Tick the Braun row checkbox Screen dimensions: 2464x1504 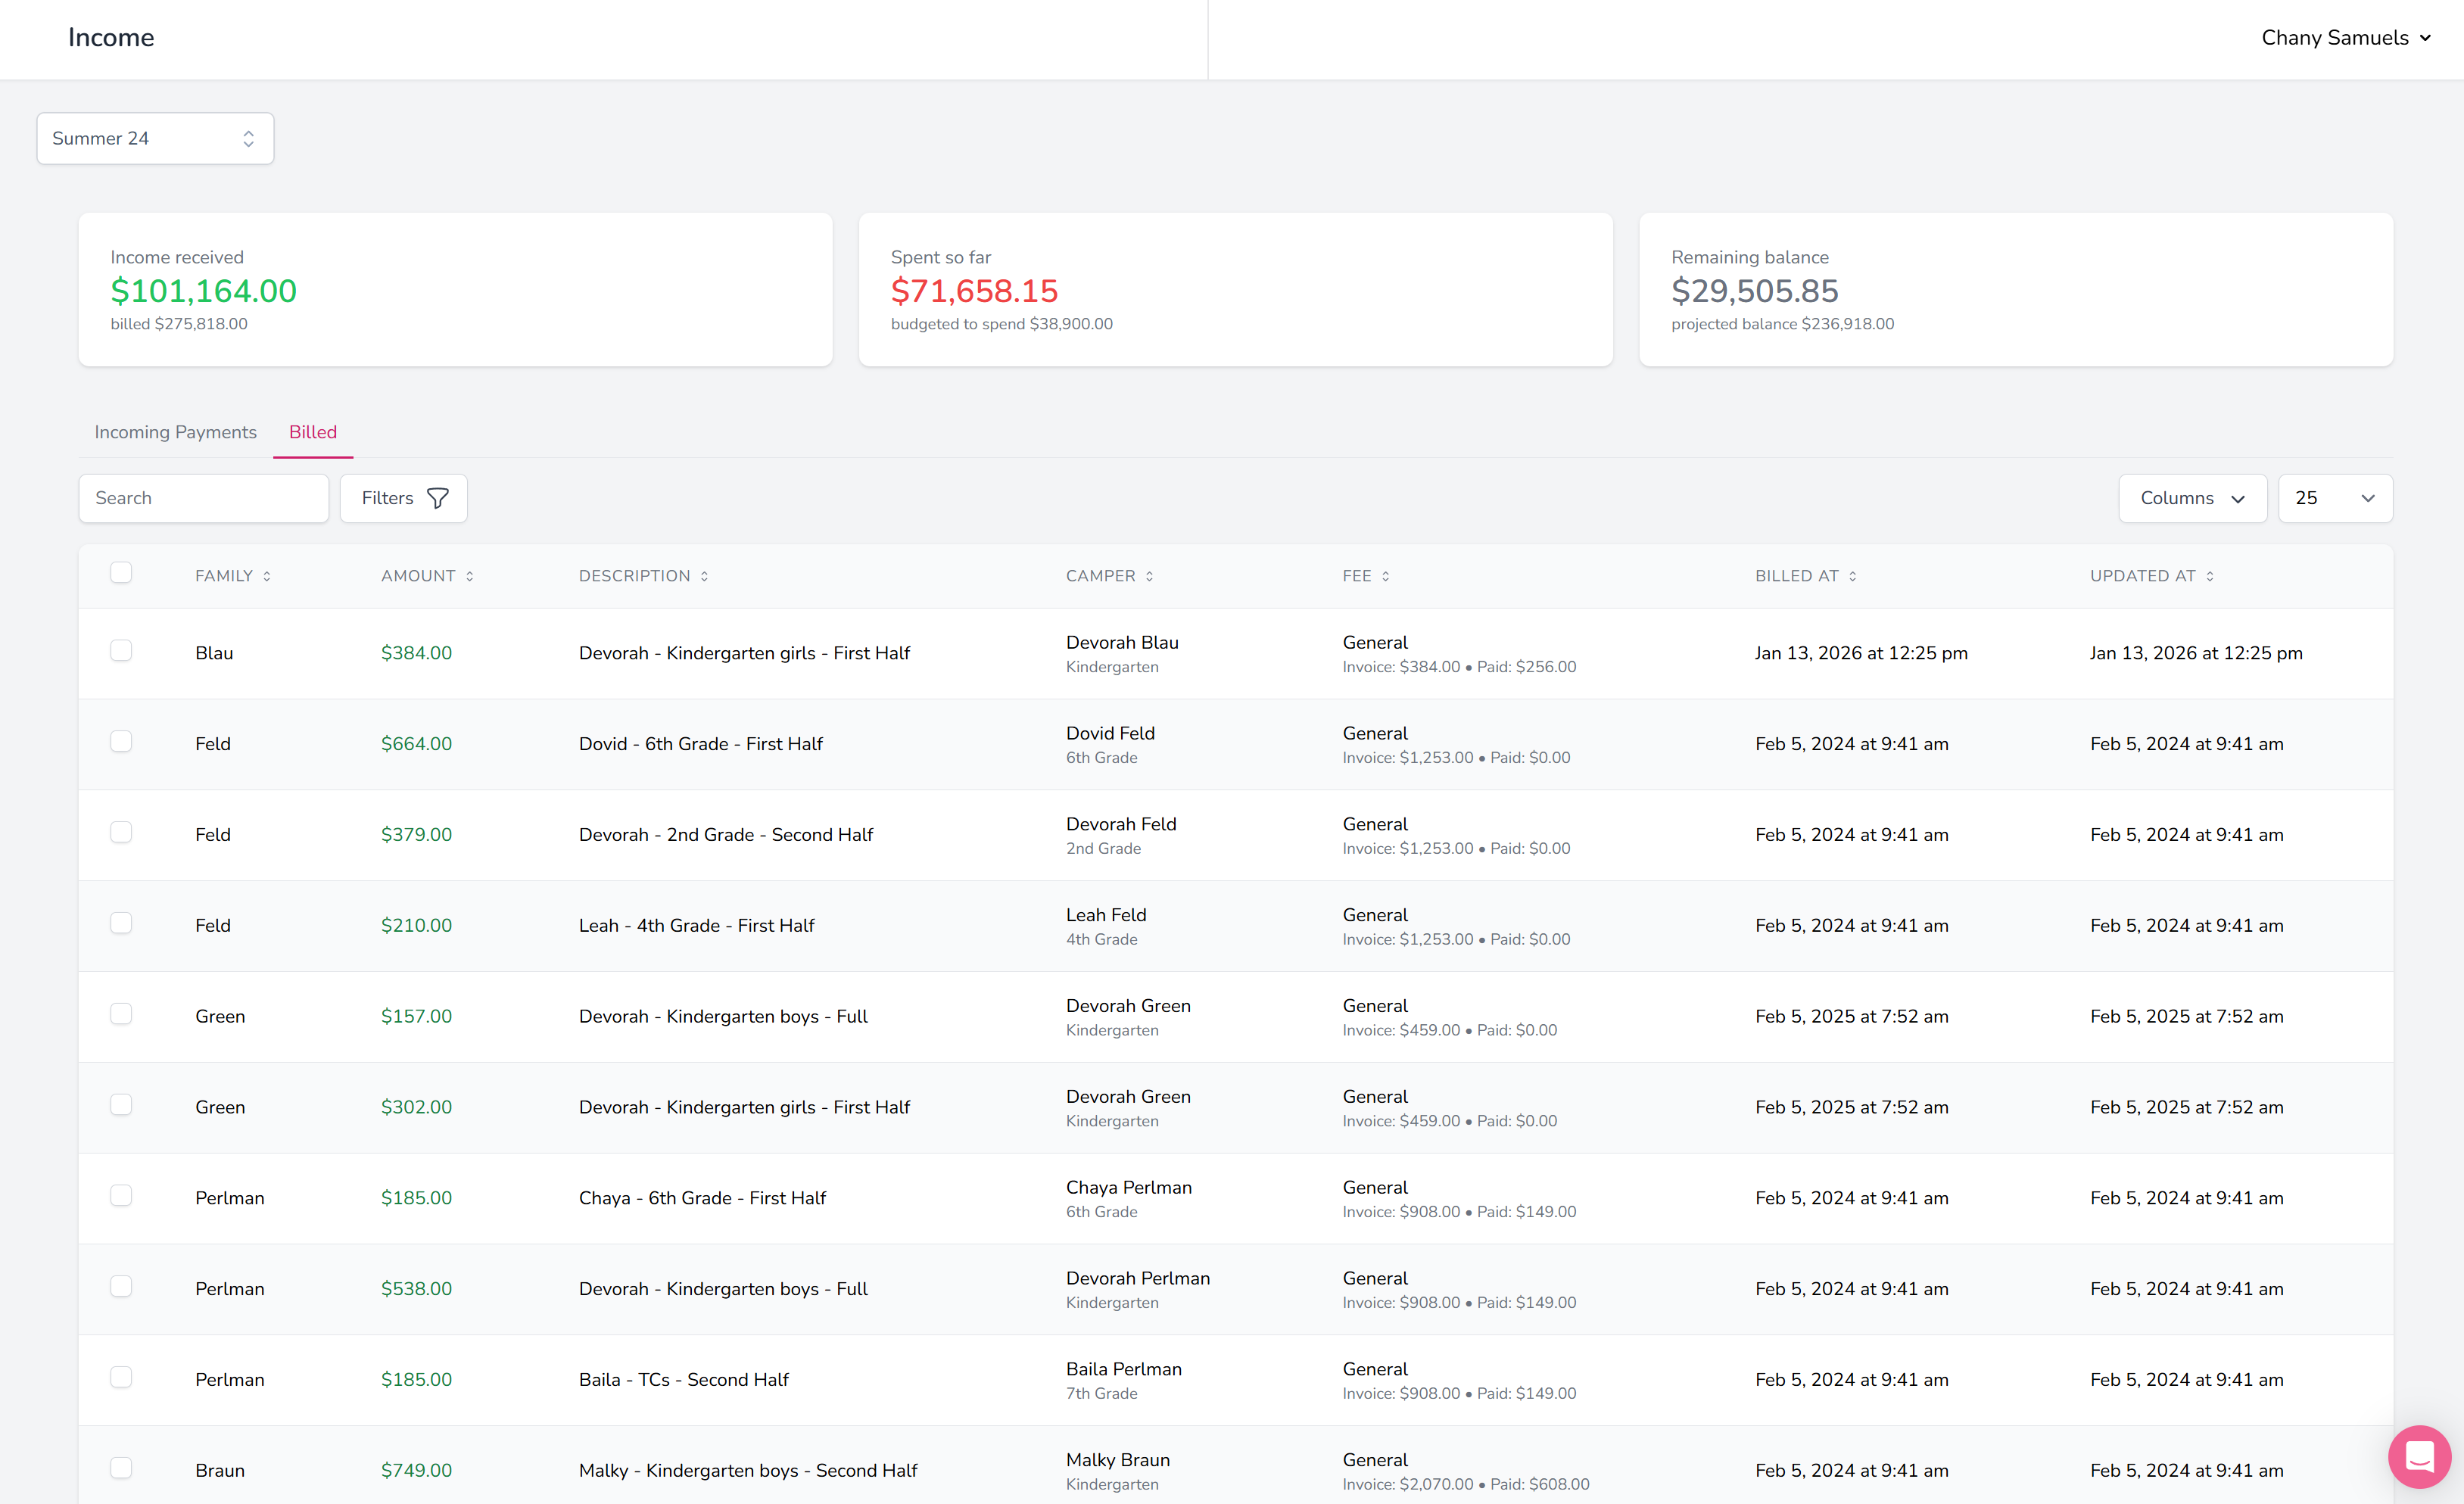point(121,1468)
